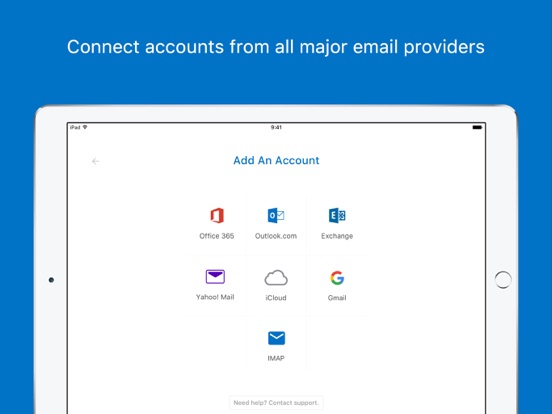Pick the Exchange account icon

(x=337, y=215)
